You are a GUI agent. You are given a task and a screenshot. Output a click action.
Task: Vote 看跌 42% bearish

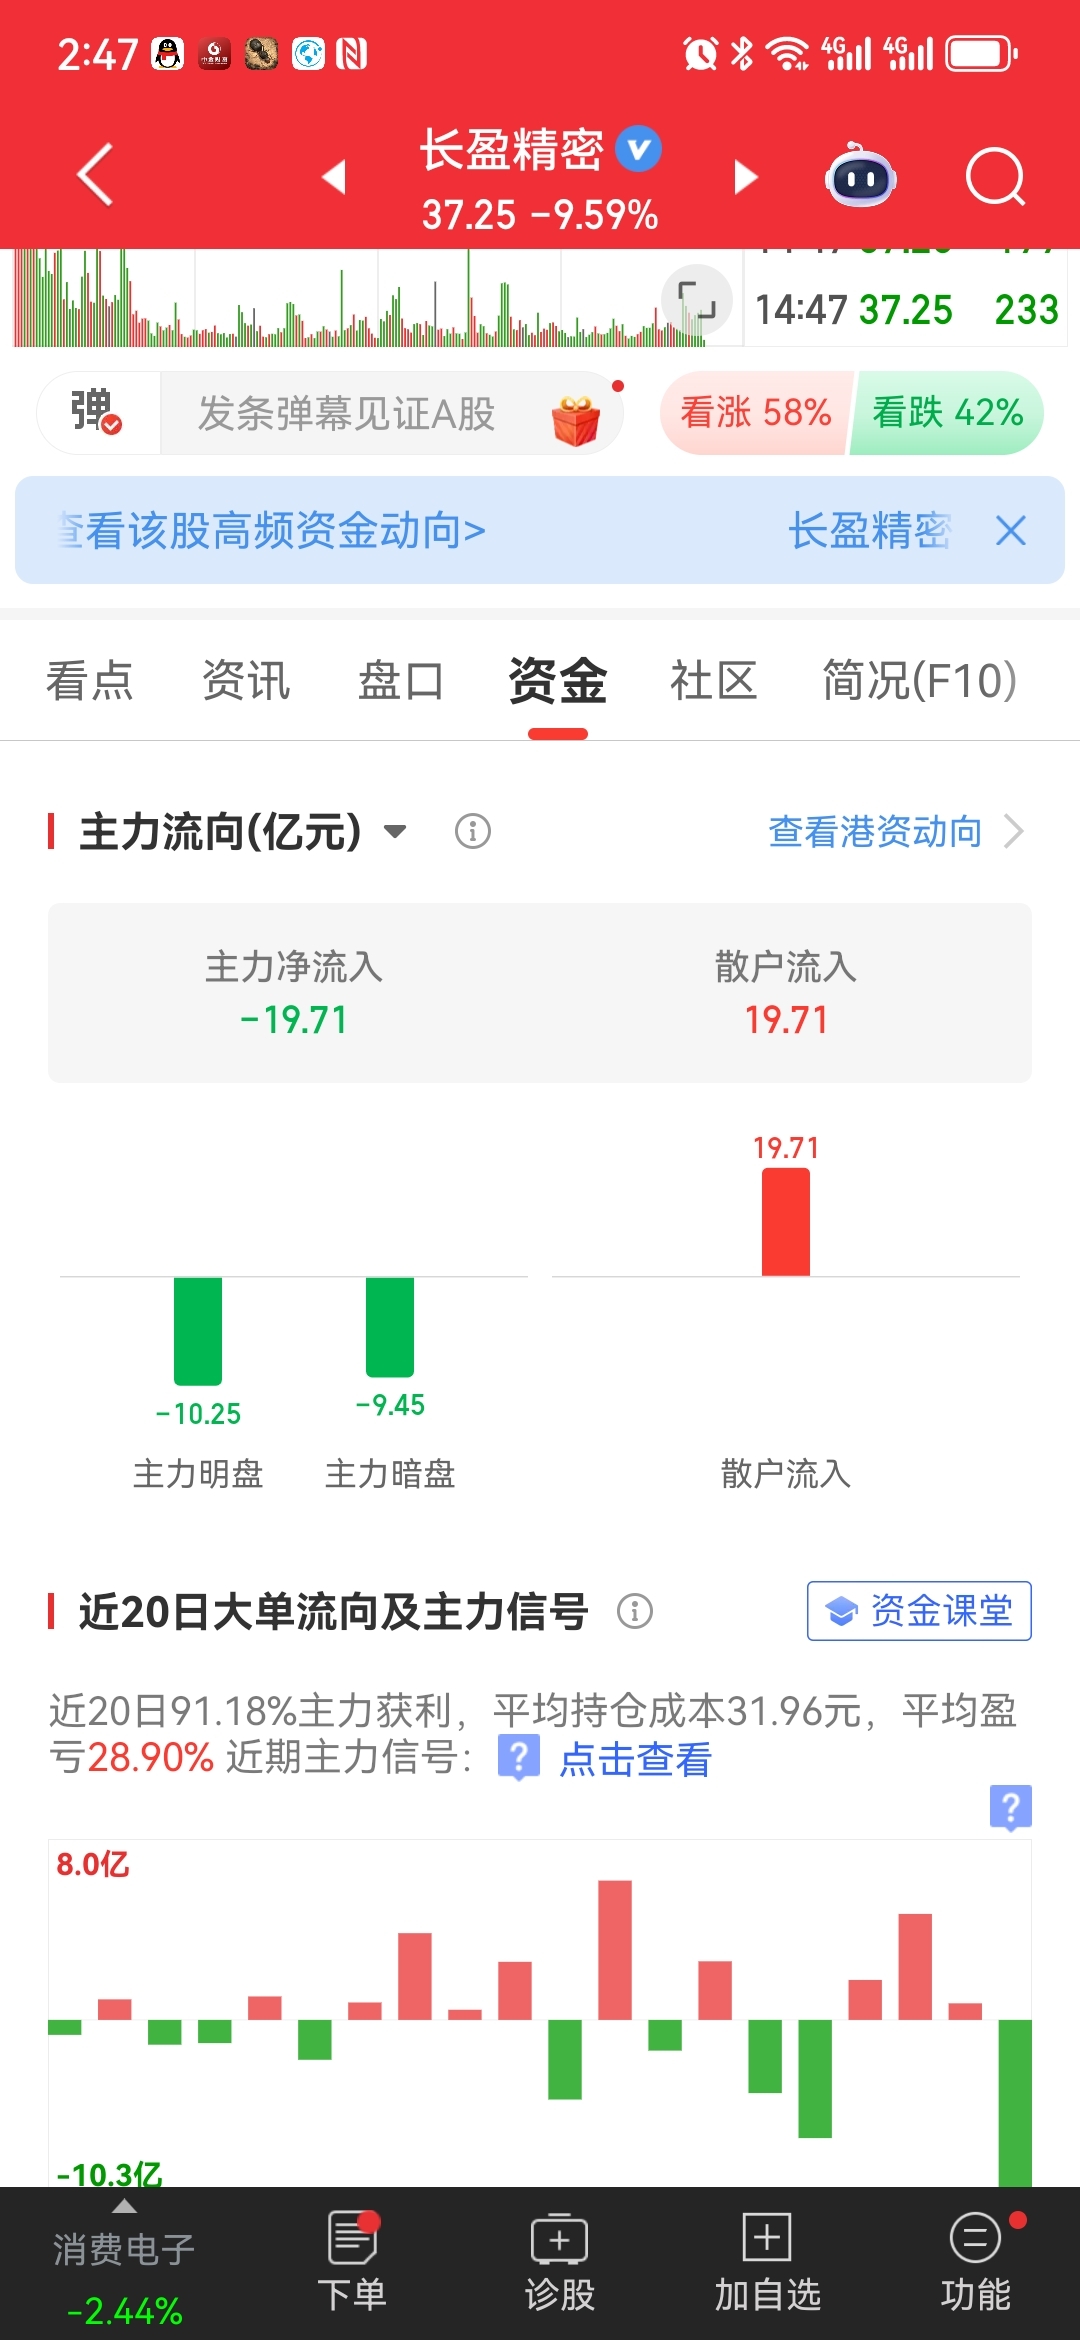(x=947, y=412)
